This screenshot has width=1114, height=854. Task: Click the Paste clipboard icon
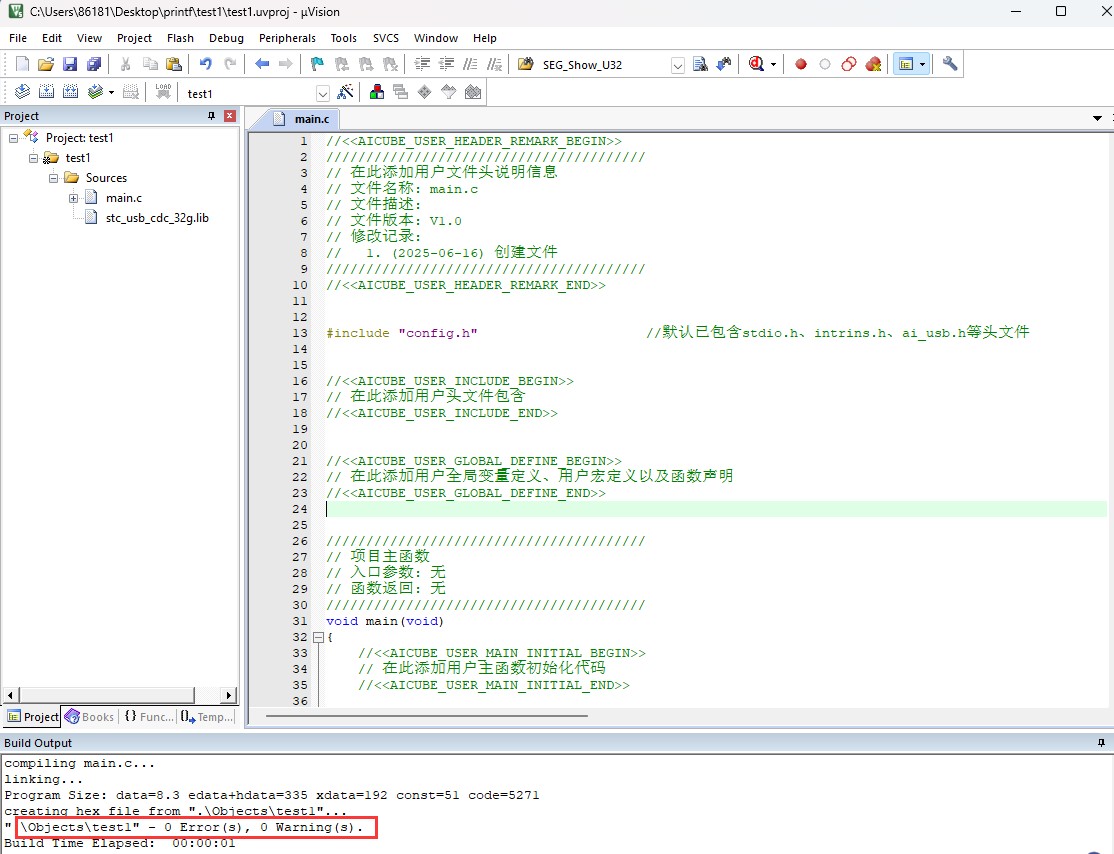pyautogui.click(x=173, y=65)
